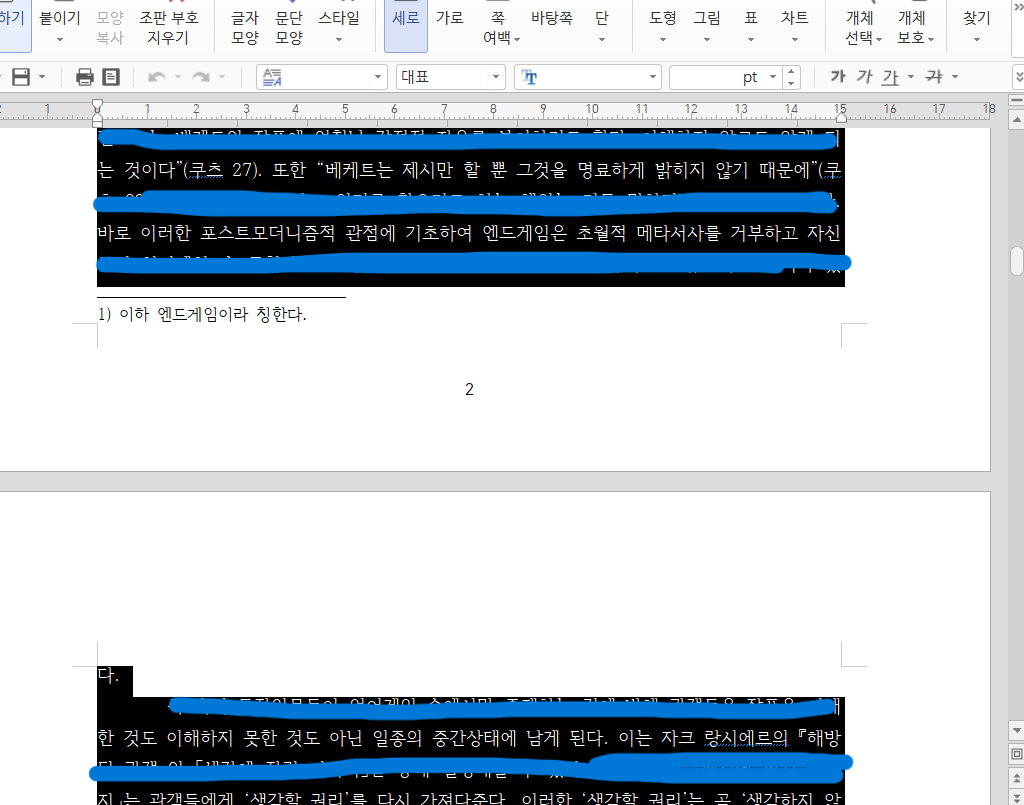Viewport: 1024px width, 805px height.
Task: Open 글자 모양 character format
Action: pyautogui.click(x=245, y=26)
